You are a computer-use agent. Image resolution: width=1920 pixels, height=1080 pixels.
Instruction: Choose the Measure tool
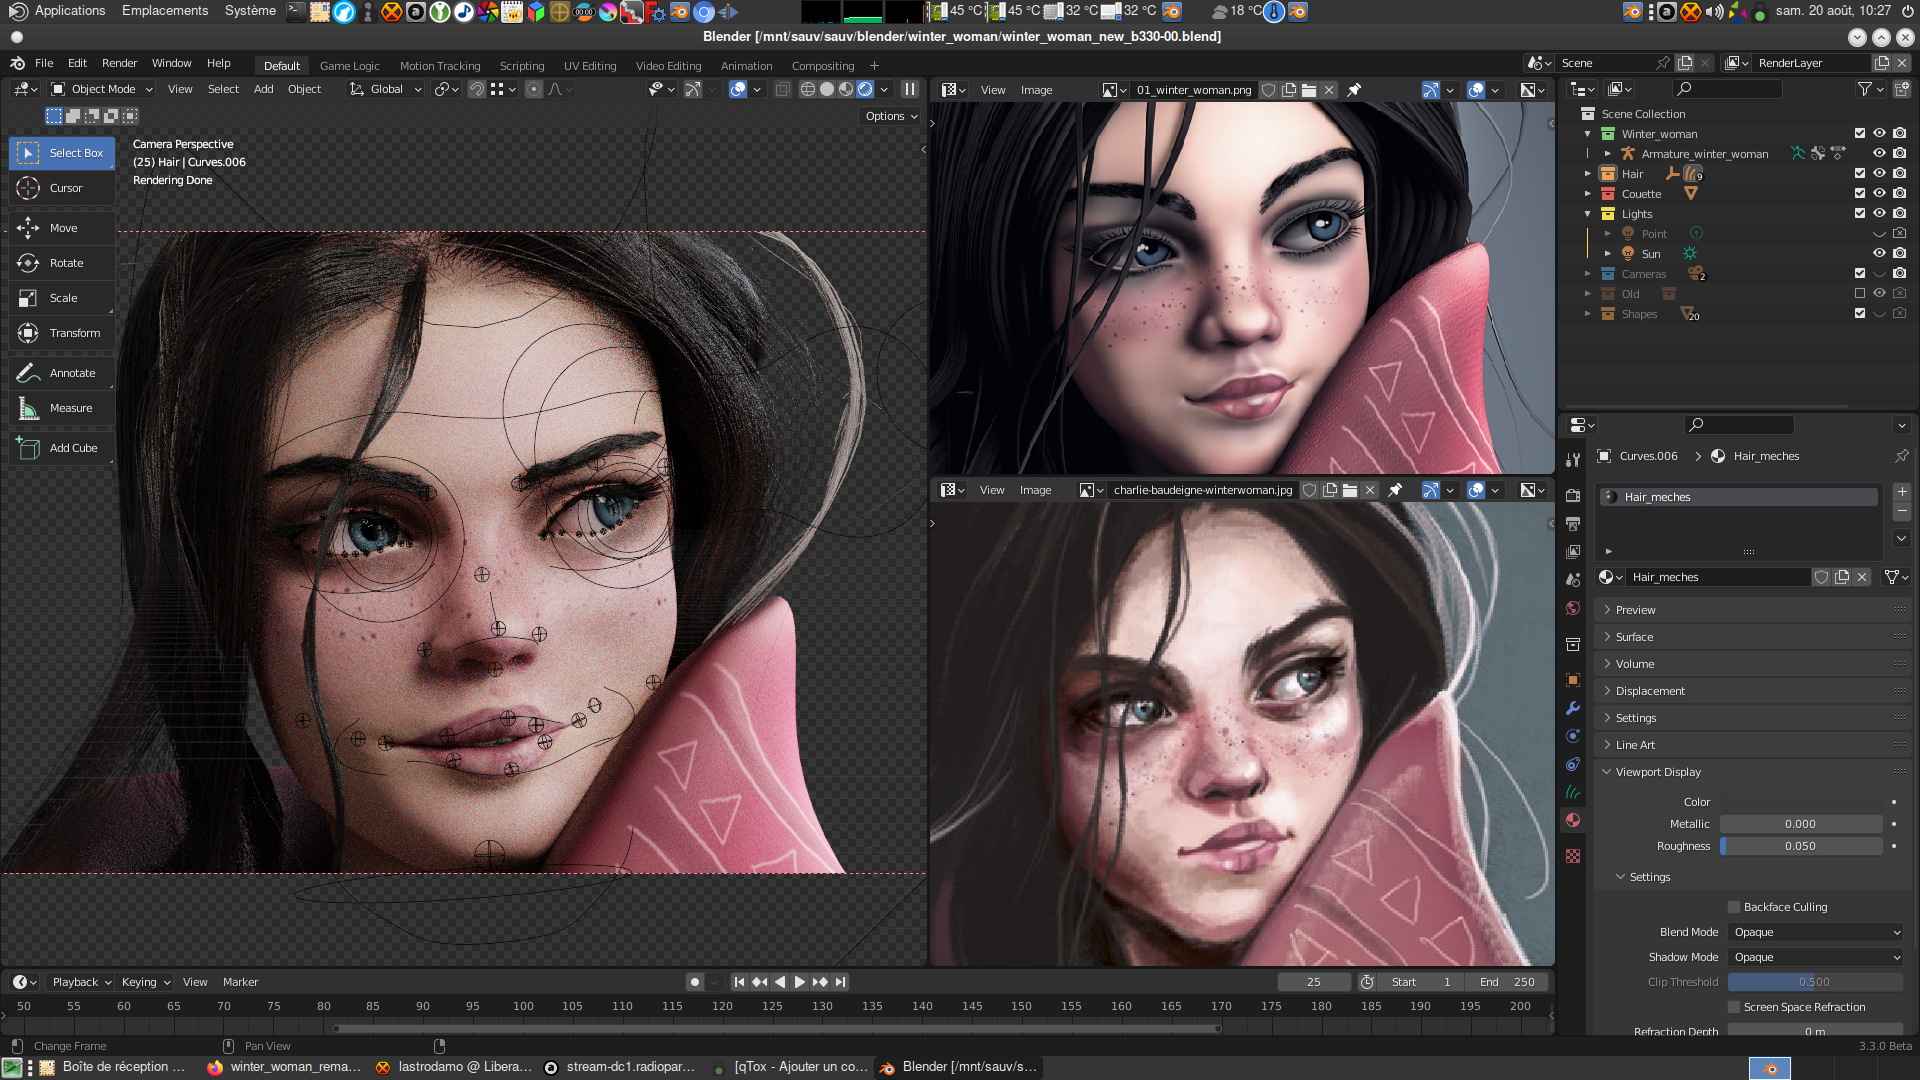(62, 408)
